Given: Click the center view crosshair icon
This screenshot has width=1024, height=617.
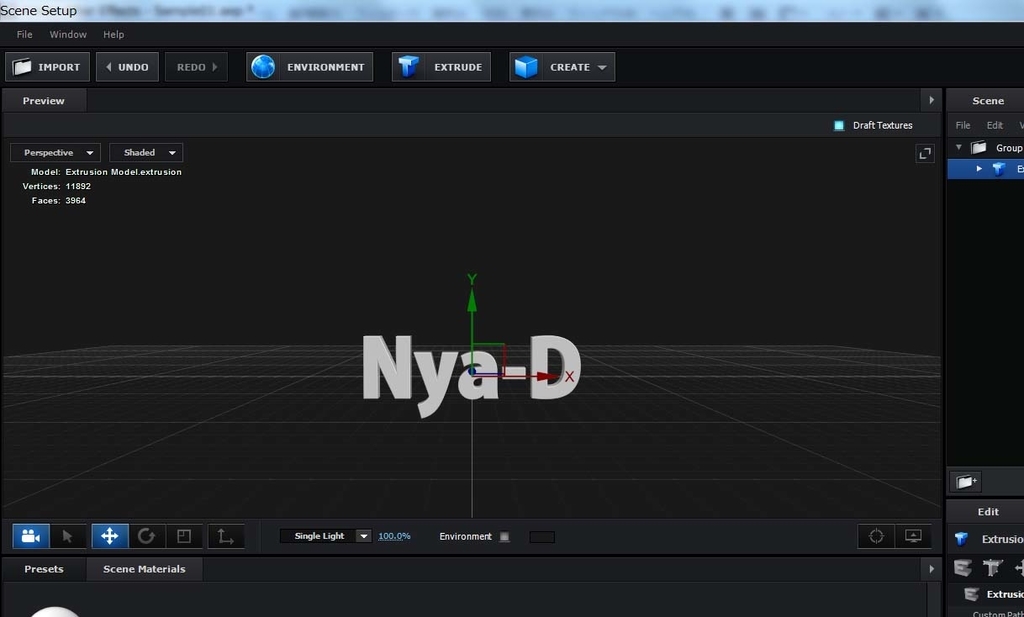Looking at the screenshot, I should click(876, 536).
